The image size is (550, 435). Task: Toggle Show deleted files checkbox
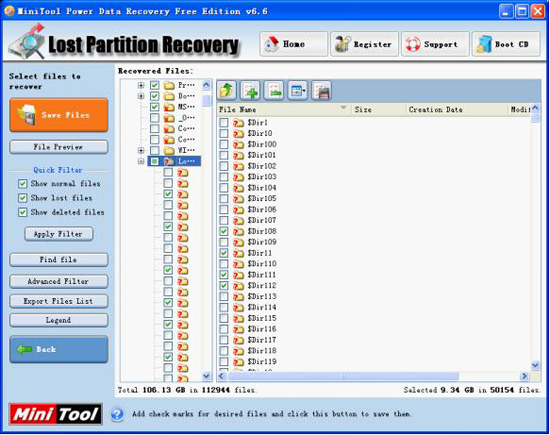(22, 213)
